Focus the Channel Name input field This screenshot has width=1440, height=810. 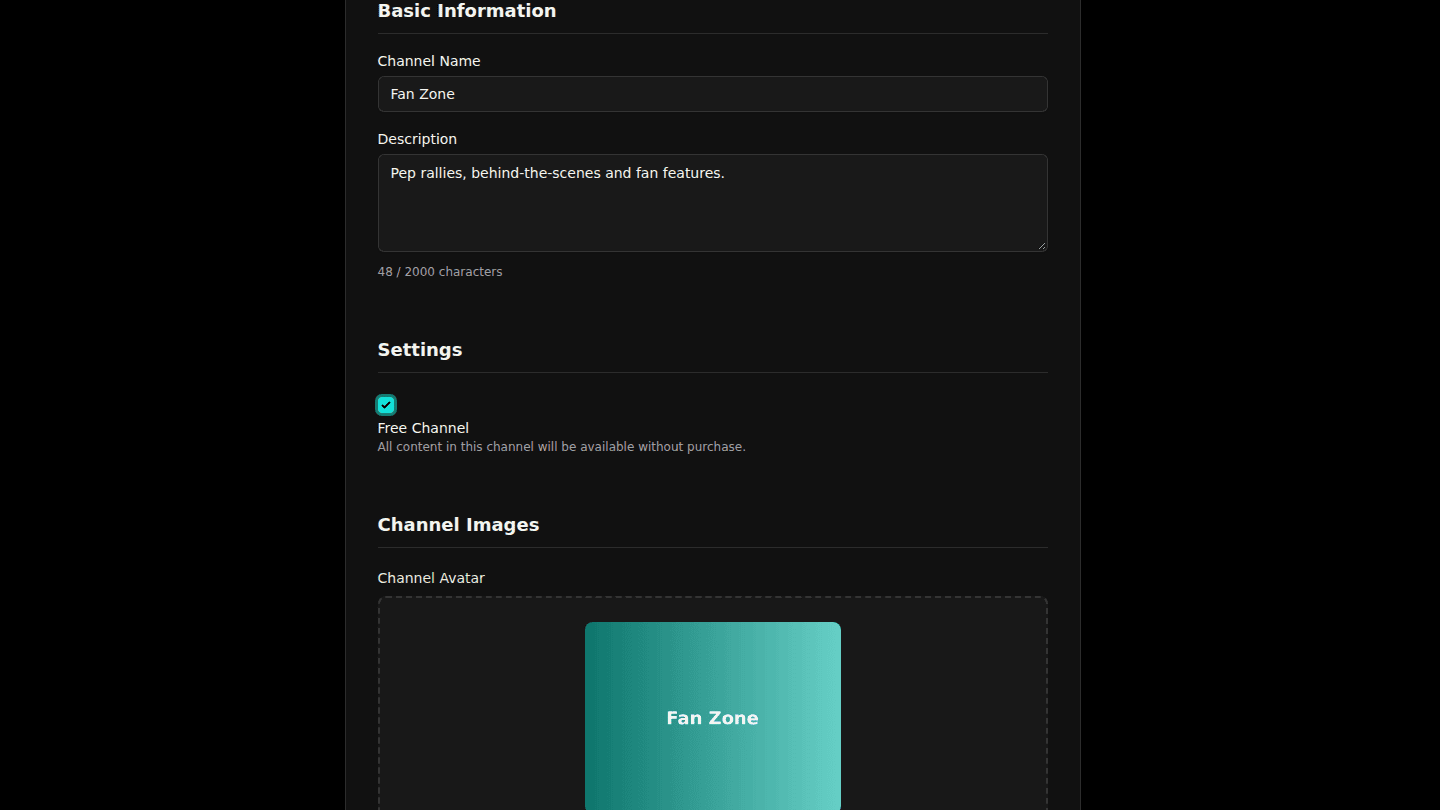click(712, 94)
